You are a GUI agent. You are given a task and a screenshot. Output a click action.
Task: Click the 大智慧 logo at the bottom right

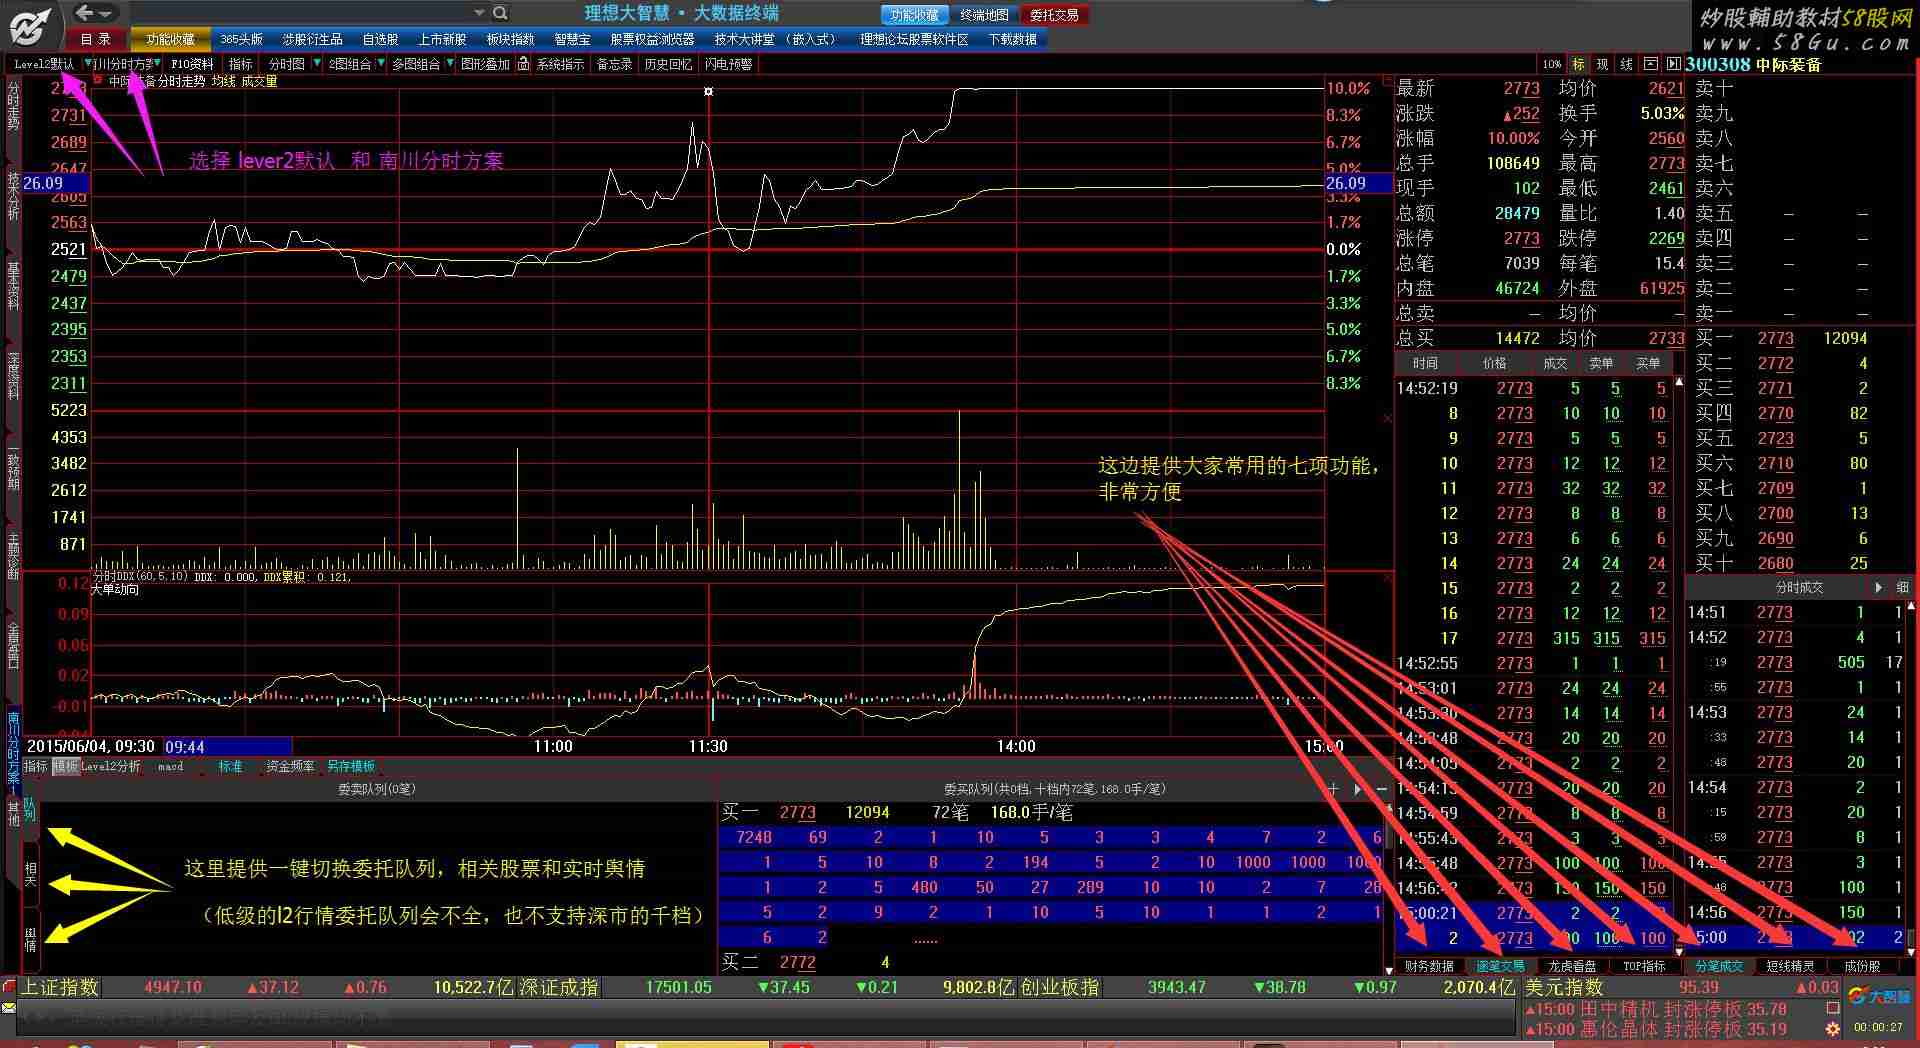pyautogui.click(x=1879, y=996)
